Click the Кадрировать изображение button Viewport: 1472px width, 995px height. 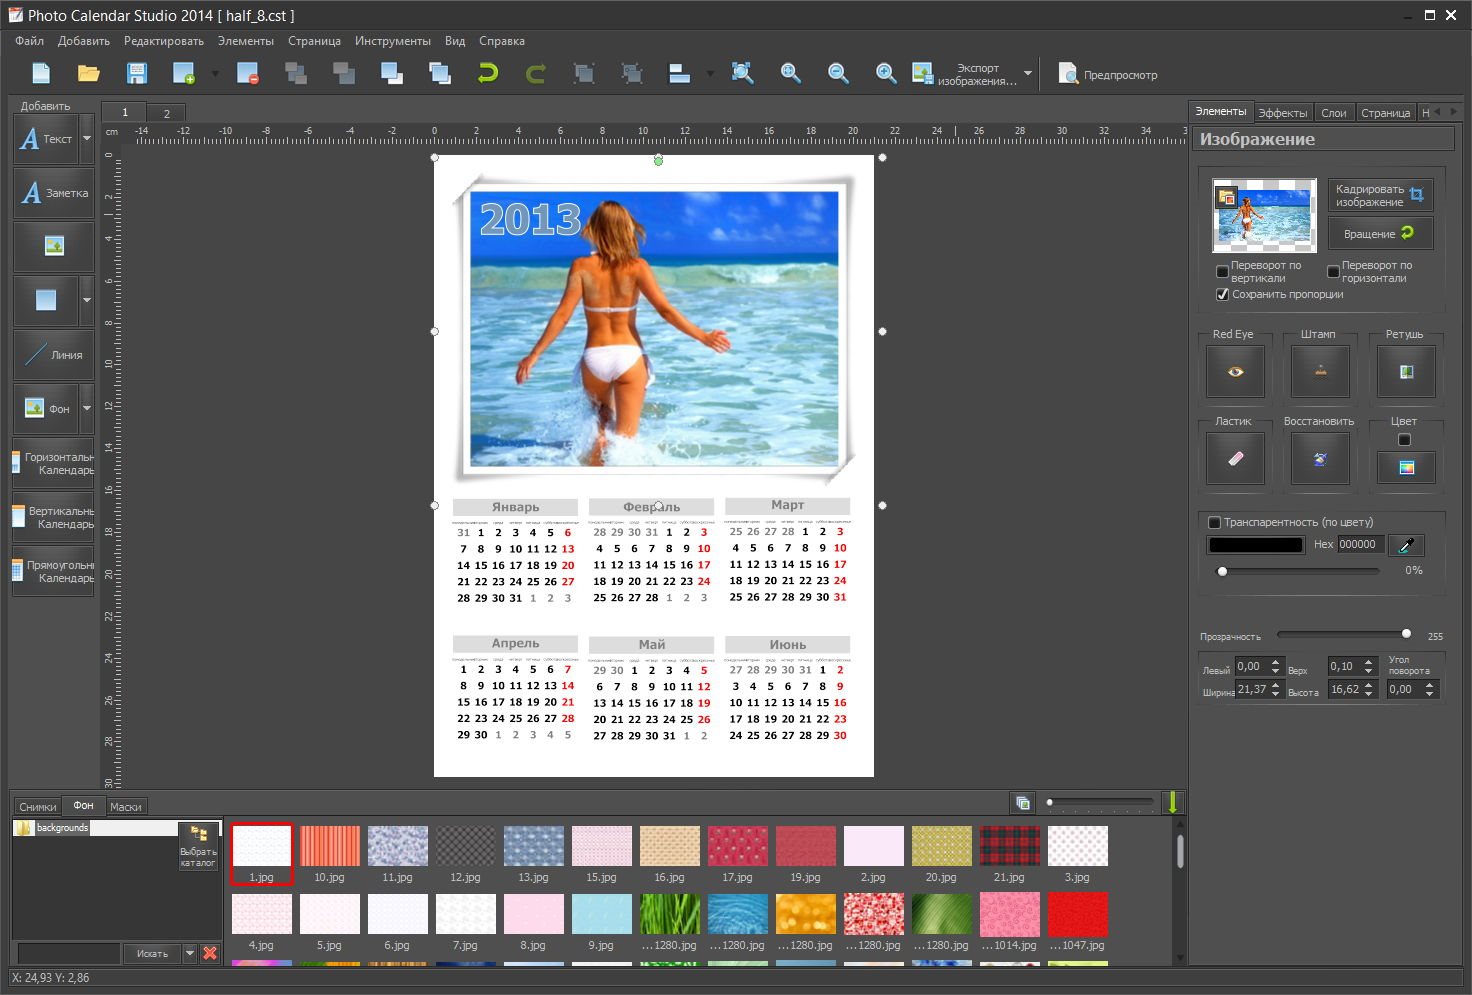[1381, 195]
